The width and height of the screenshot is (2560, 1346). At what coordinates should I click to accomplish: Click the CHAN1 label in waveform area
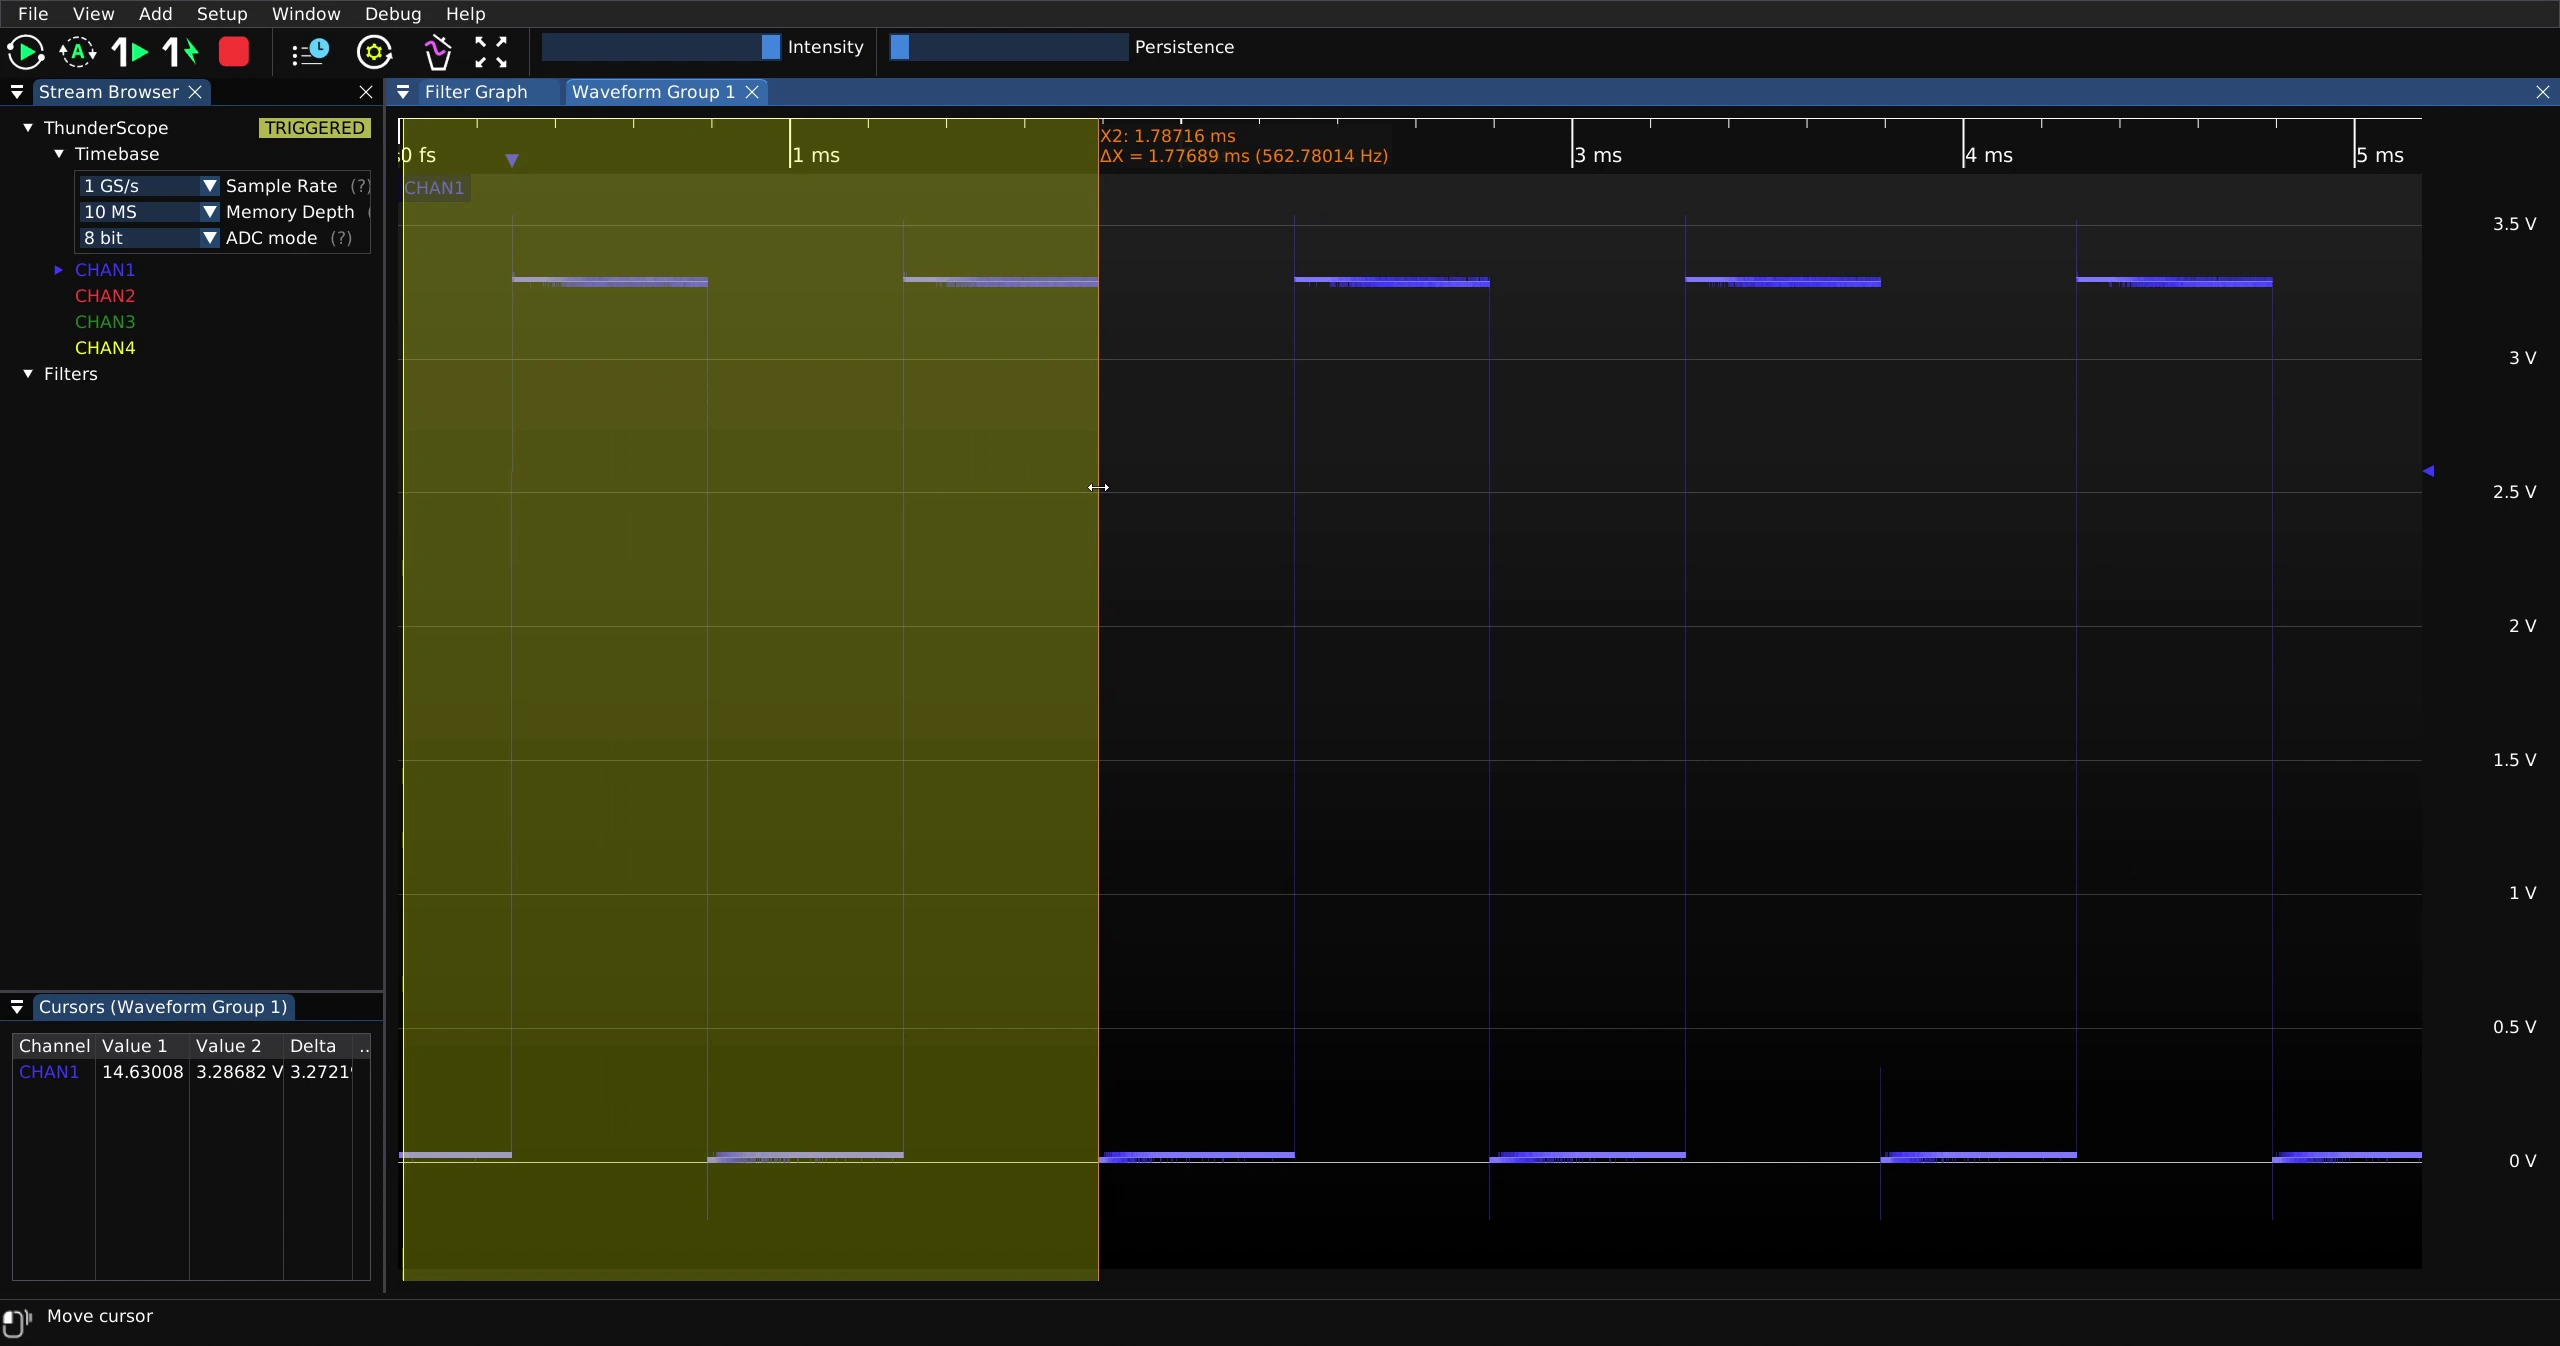point(435,188)
